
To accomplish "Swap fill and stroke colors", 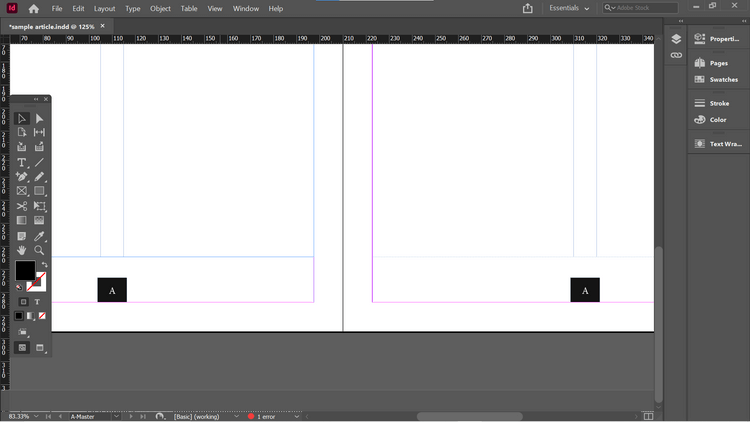I will [44, 265].
